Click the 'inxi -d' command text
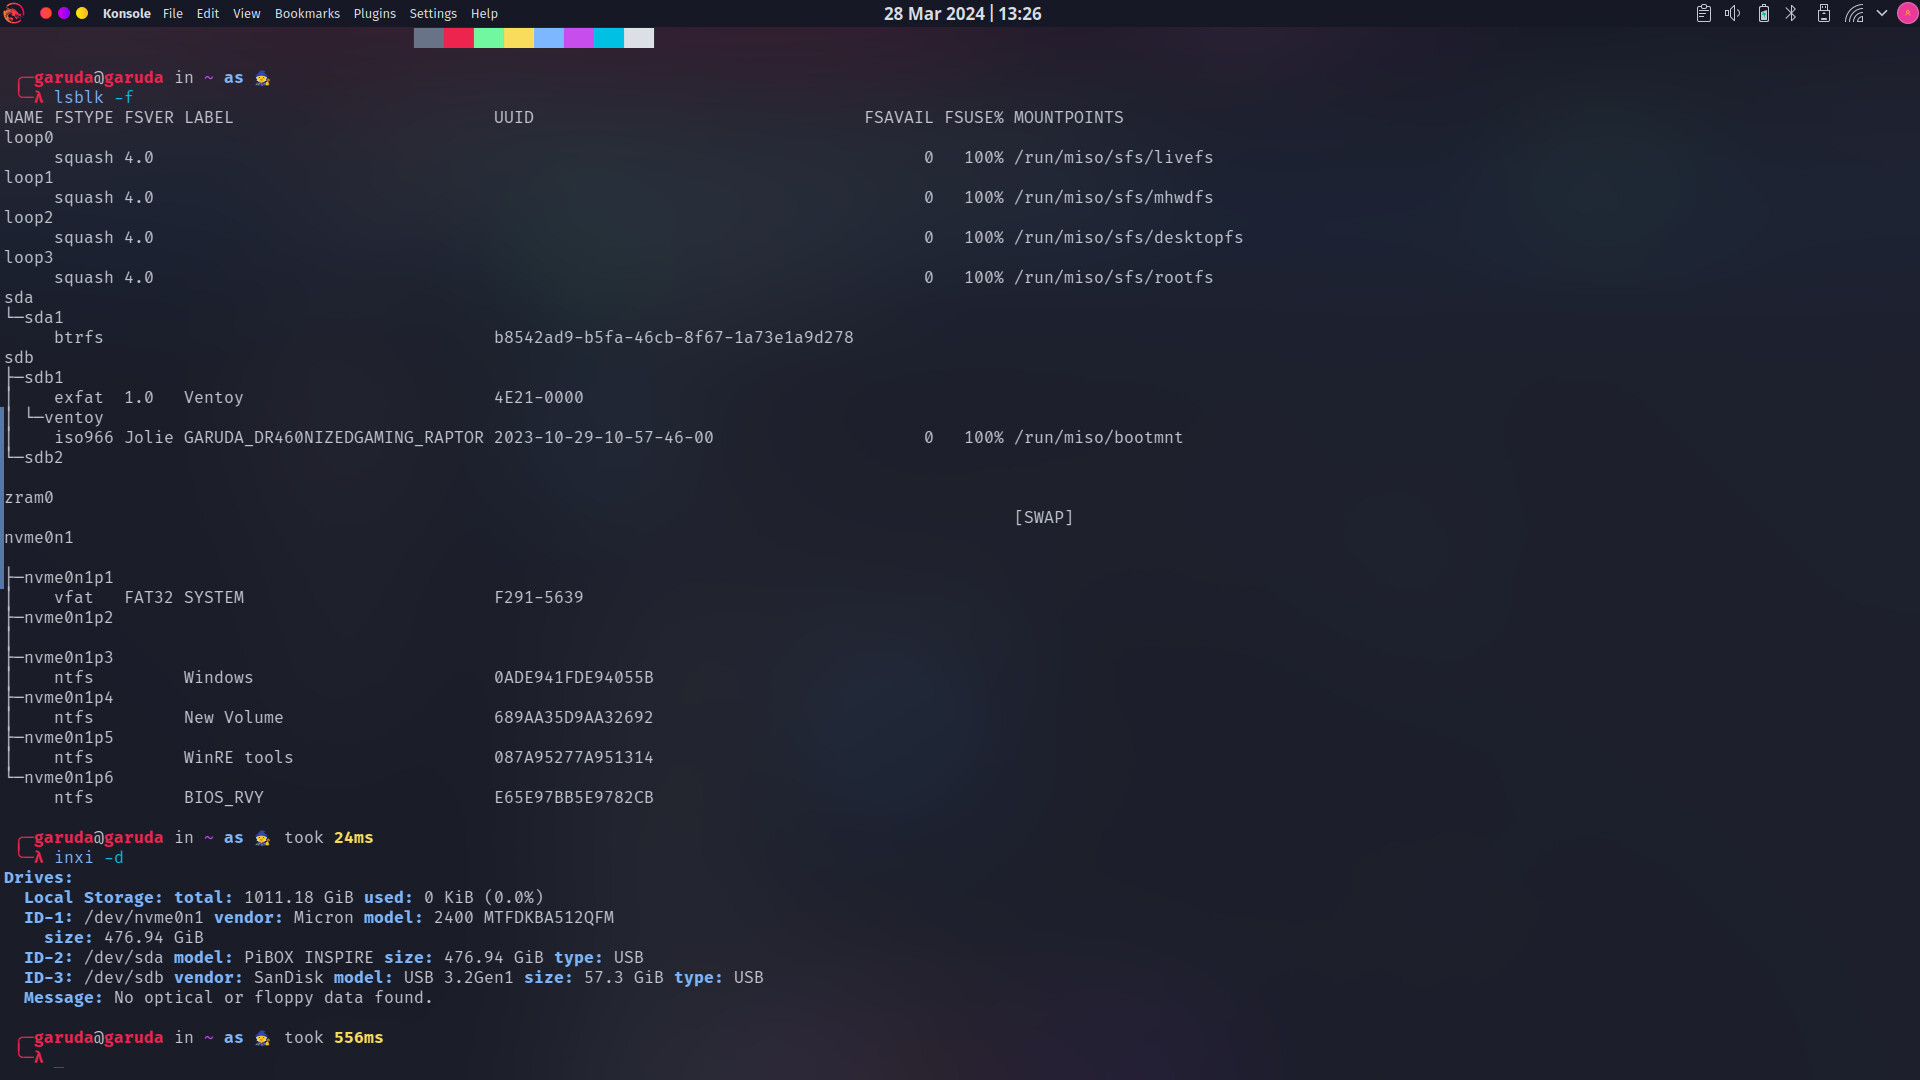Screen dimensions: 1920x1080 pyautogui.click(x=89, y=857)
